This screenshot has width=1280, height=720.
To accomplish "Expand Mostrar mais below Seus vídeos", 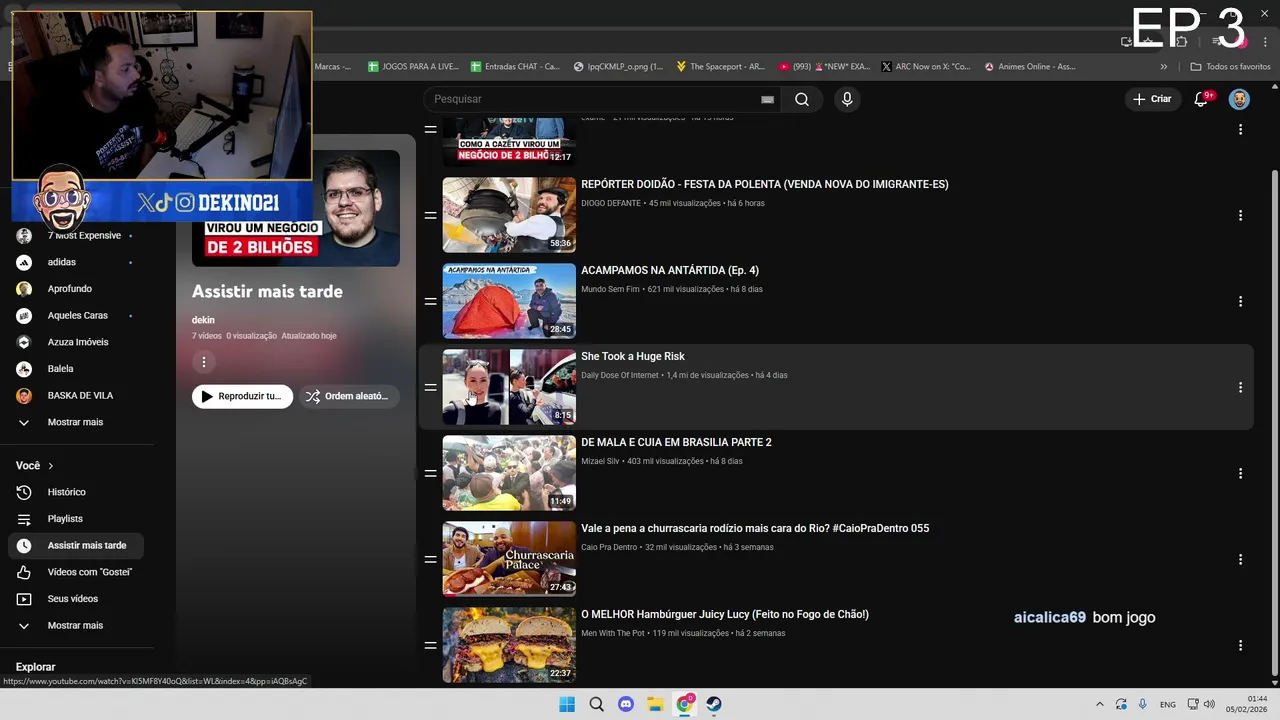I will [77, 625].
